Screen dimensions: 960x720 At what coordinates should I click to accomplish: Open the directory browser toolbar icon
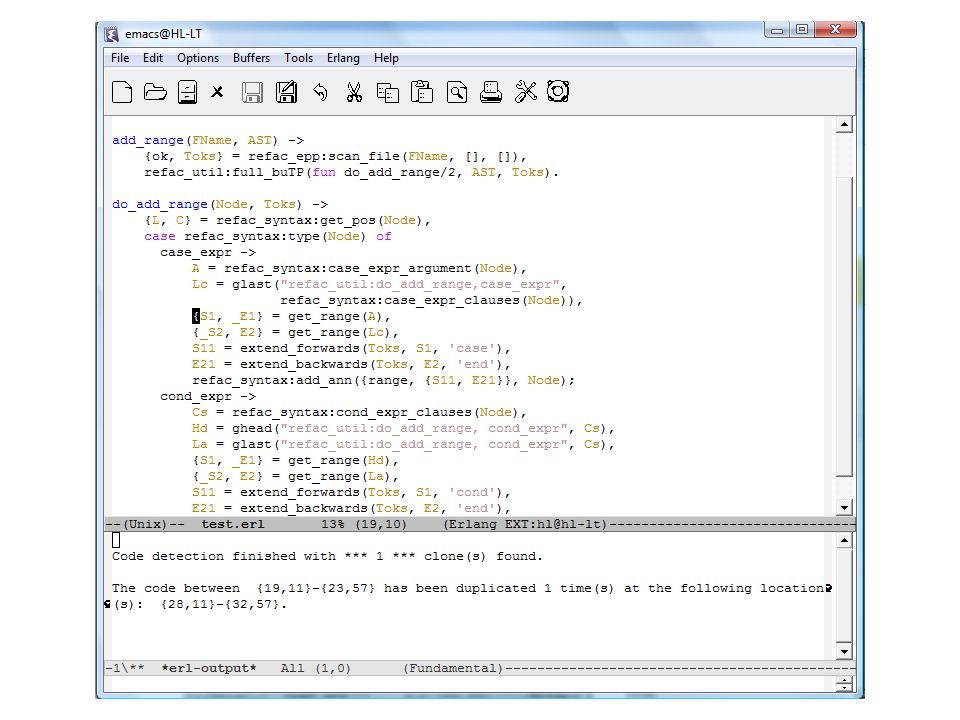187,92
